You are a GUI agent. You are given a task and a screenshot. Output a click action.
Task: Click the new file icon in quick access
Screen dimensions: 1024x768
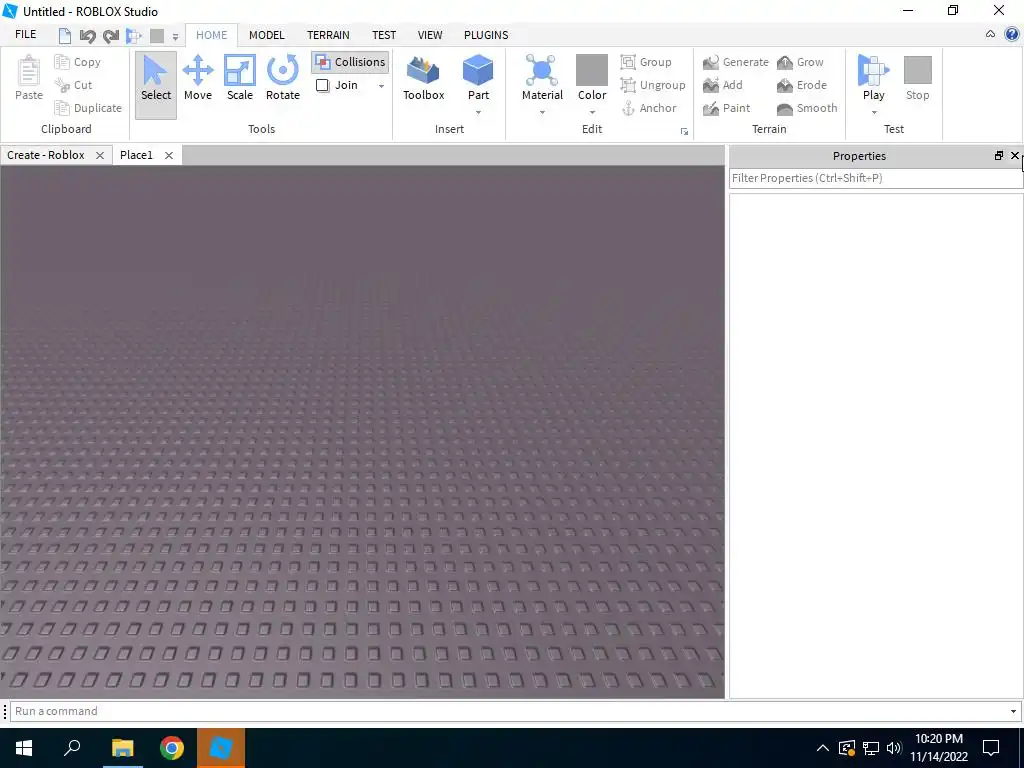(65, 35)
